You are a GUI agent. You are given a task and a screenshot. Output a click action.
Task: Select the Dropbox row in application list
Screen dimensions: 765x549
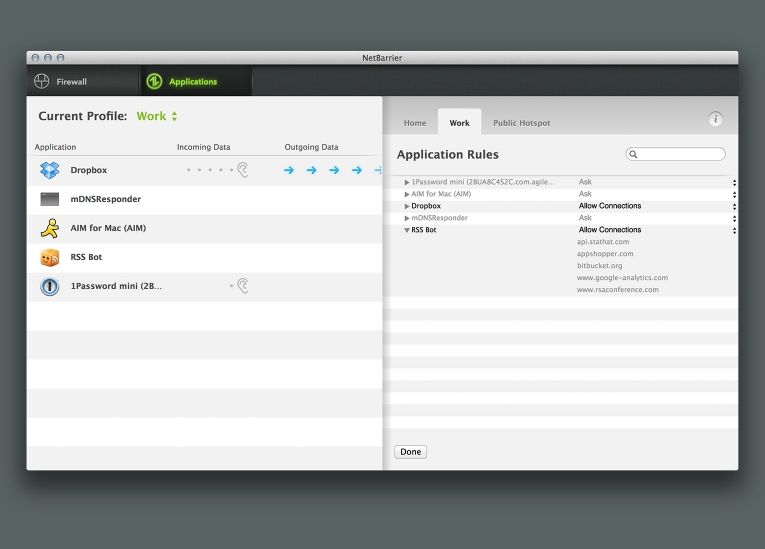pyautogui.click(x=205, y=170)
